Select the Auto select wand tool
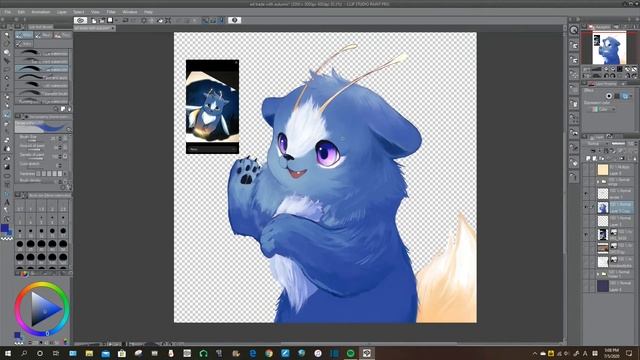Image resolution: width=640 pixels, height=360 pixels. [7, 78]
